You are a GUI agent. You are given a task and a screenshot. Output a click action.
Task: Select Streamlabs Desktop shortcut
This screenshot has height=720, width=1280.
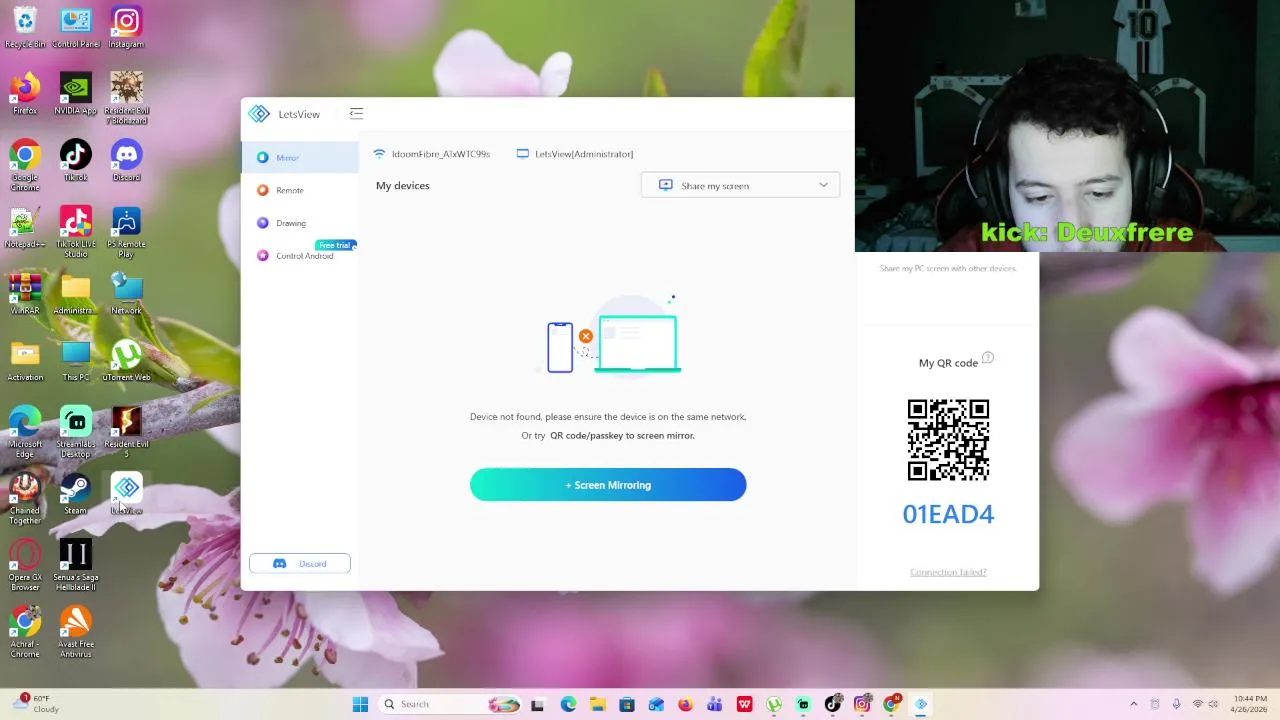click(76, 432)
